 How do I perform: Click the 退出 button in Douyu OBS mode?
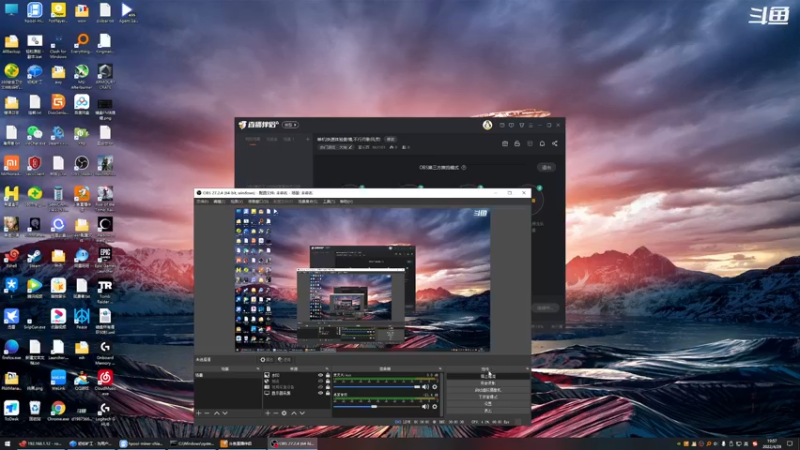click(546, 167)
